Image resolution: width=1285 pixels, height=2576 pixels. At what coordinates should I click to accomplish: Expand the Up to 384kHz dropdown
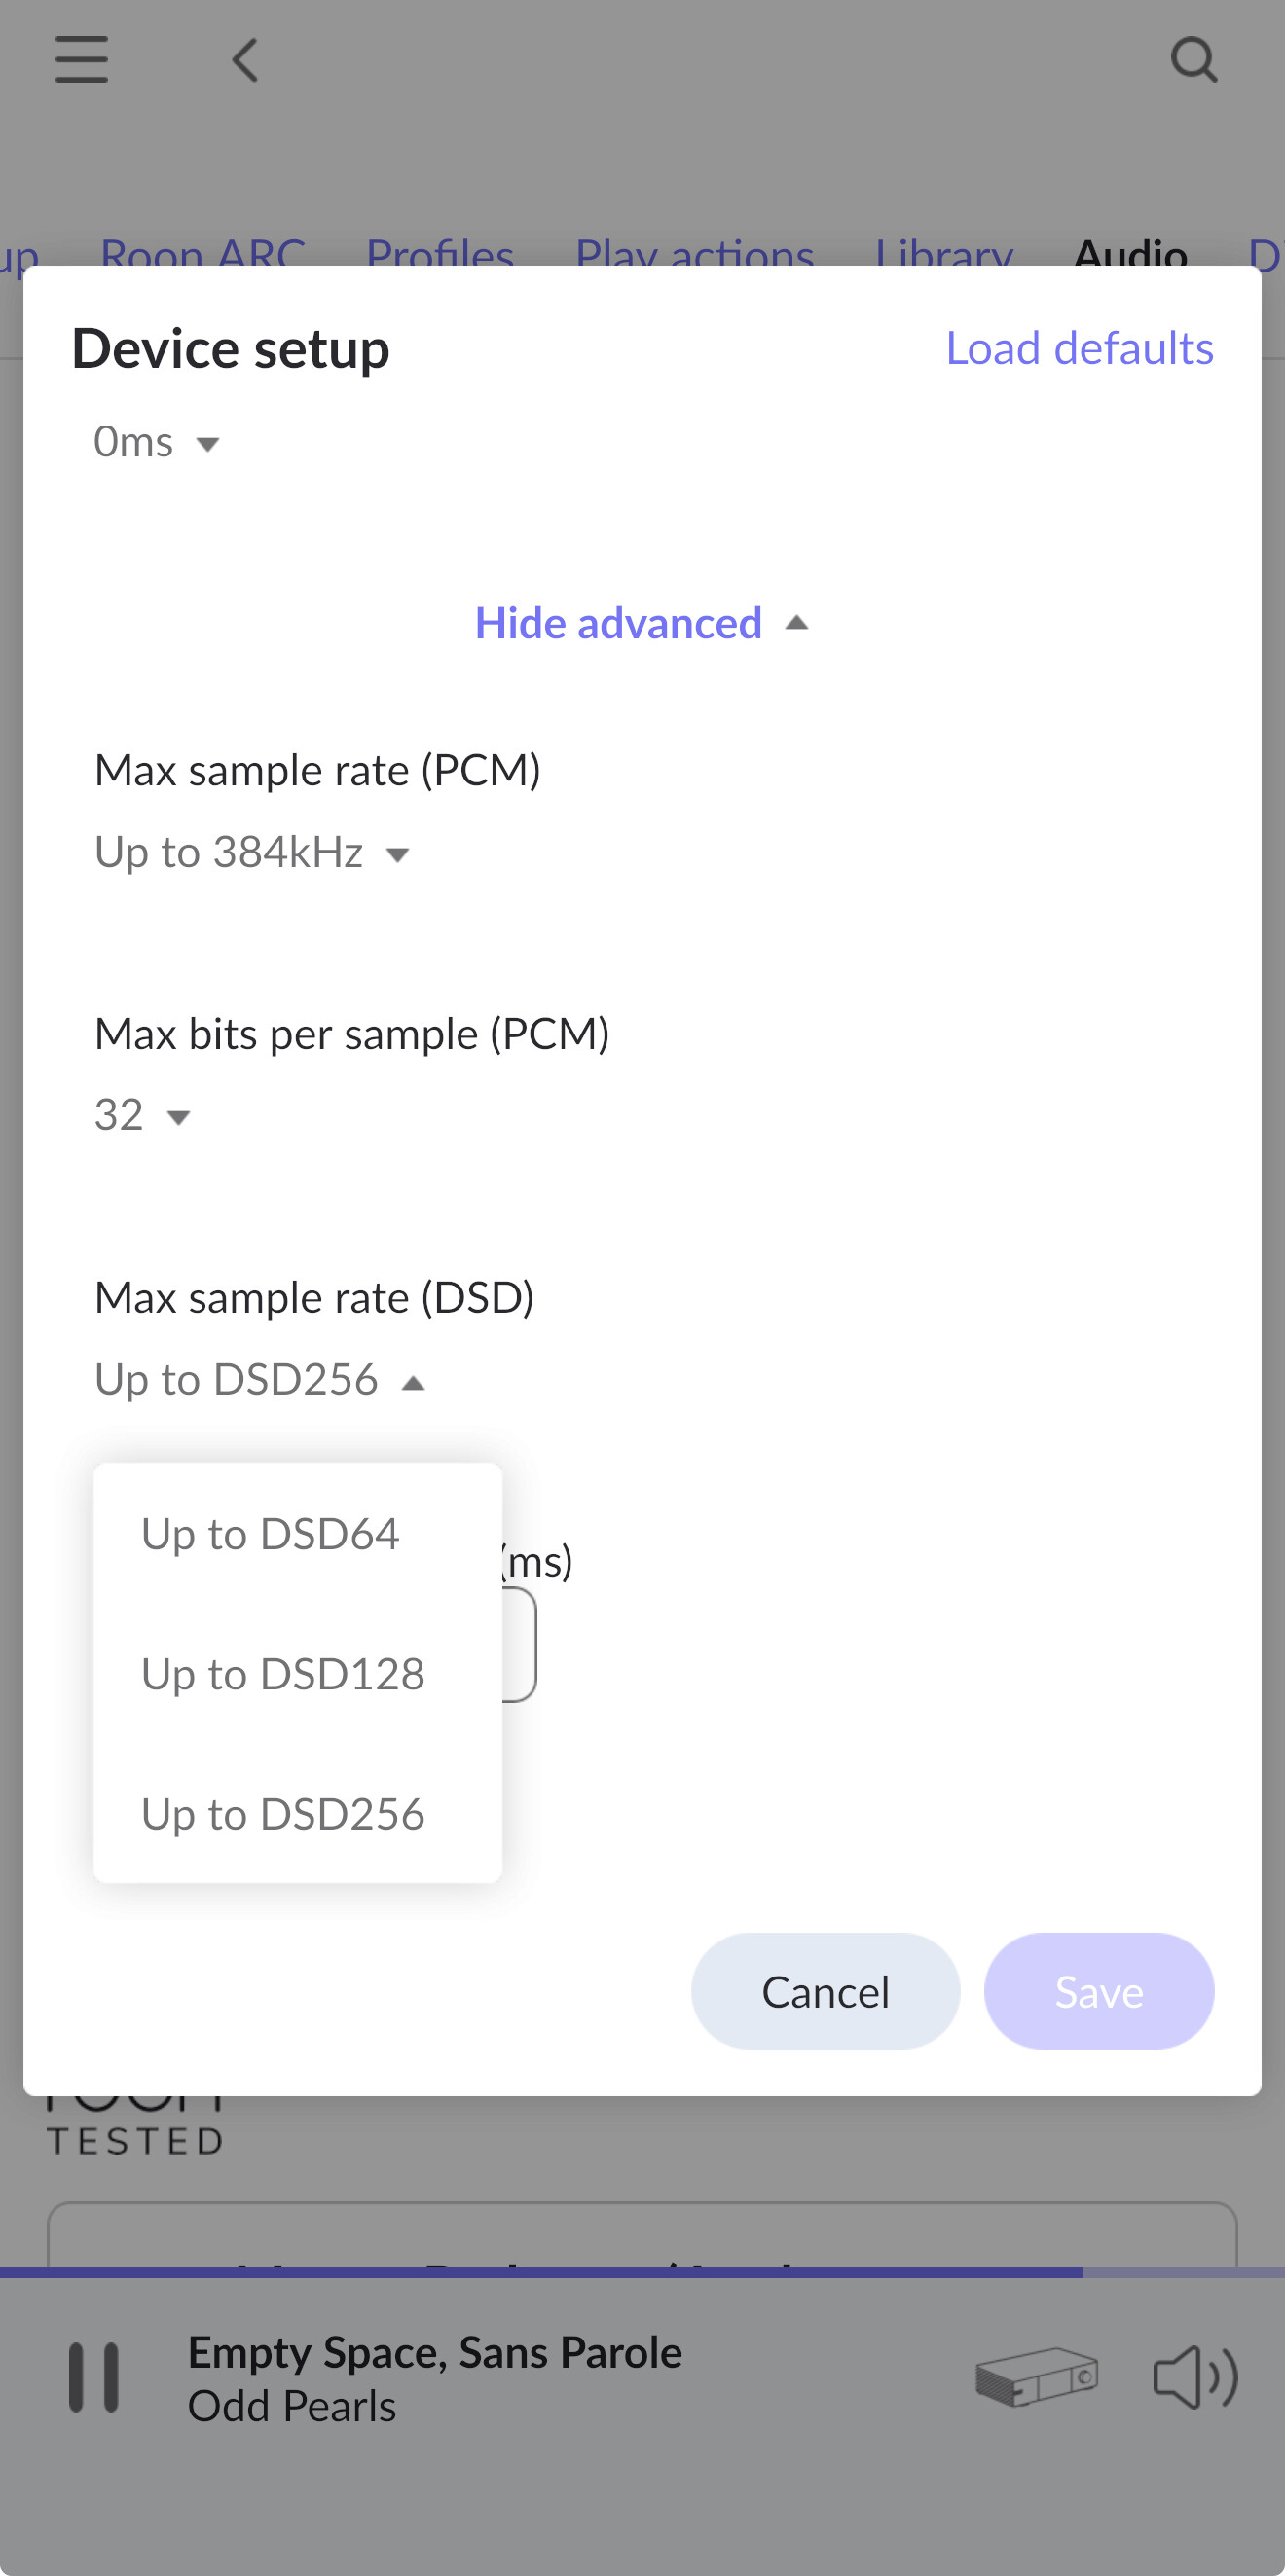252,853
